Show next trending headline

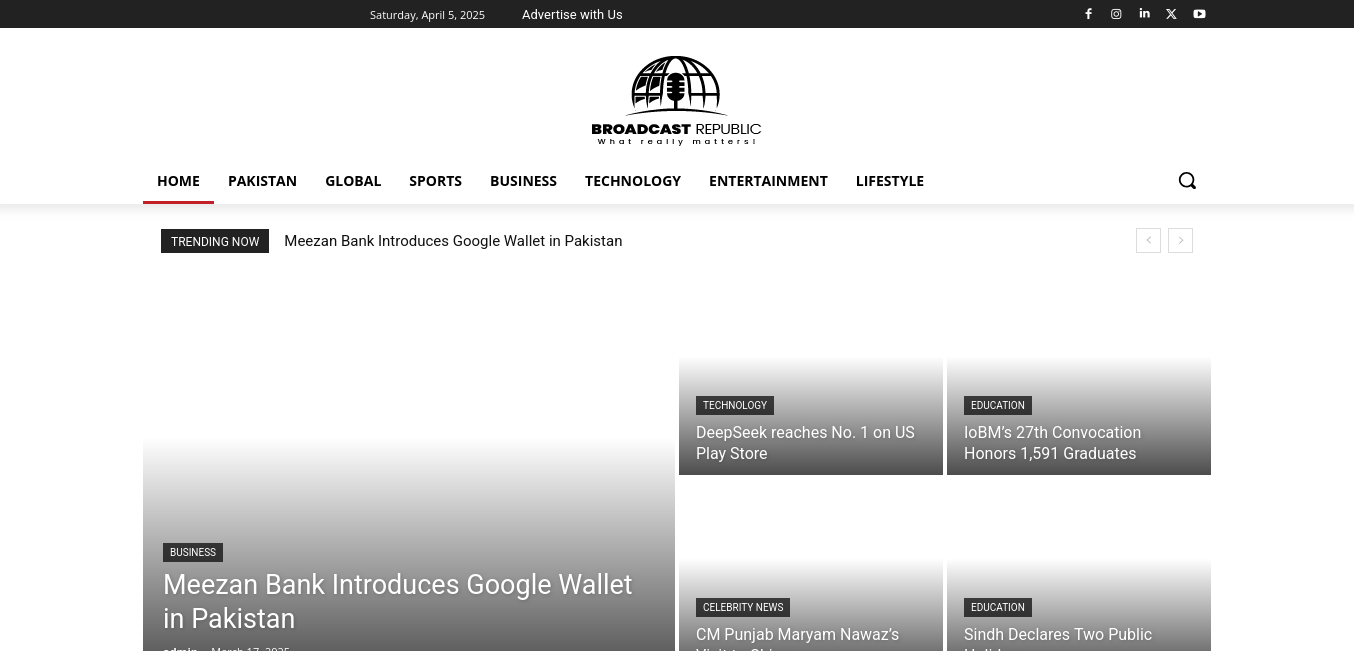1180,241
